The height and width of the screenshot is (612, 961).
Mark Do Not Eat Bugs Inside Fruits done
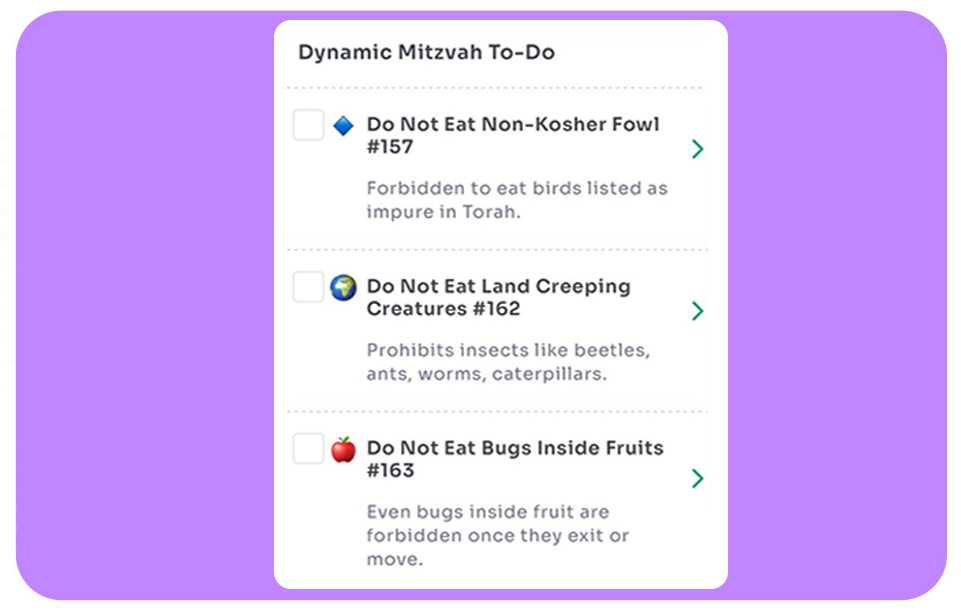pyautogui.click(x=308, y=449)
